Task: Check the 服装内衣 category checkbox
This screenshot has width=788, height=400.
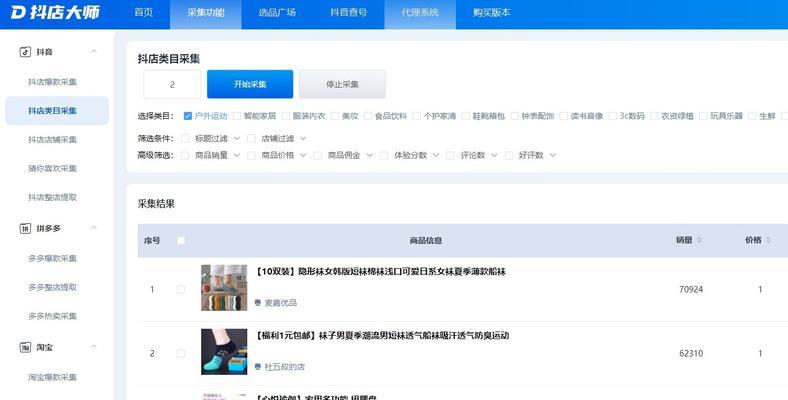Action: pos(286,116)
